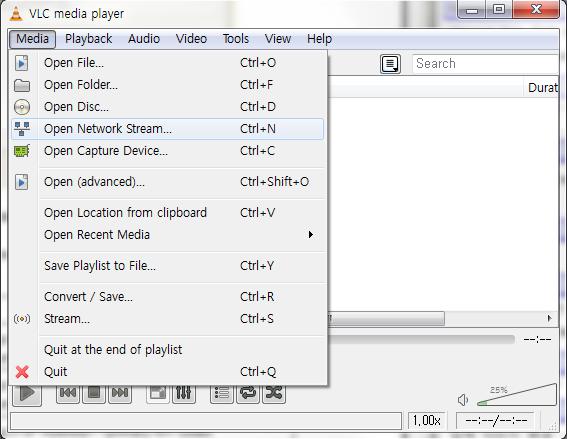Select Open Capture Device... entry

(168, 151)
